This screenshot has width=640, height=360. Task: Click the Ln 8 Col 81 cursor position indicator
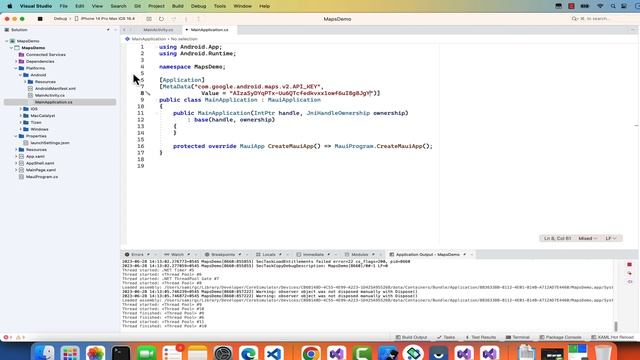pos(558,238)
